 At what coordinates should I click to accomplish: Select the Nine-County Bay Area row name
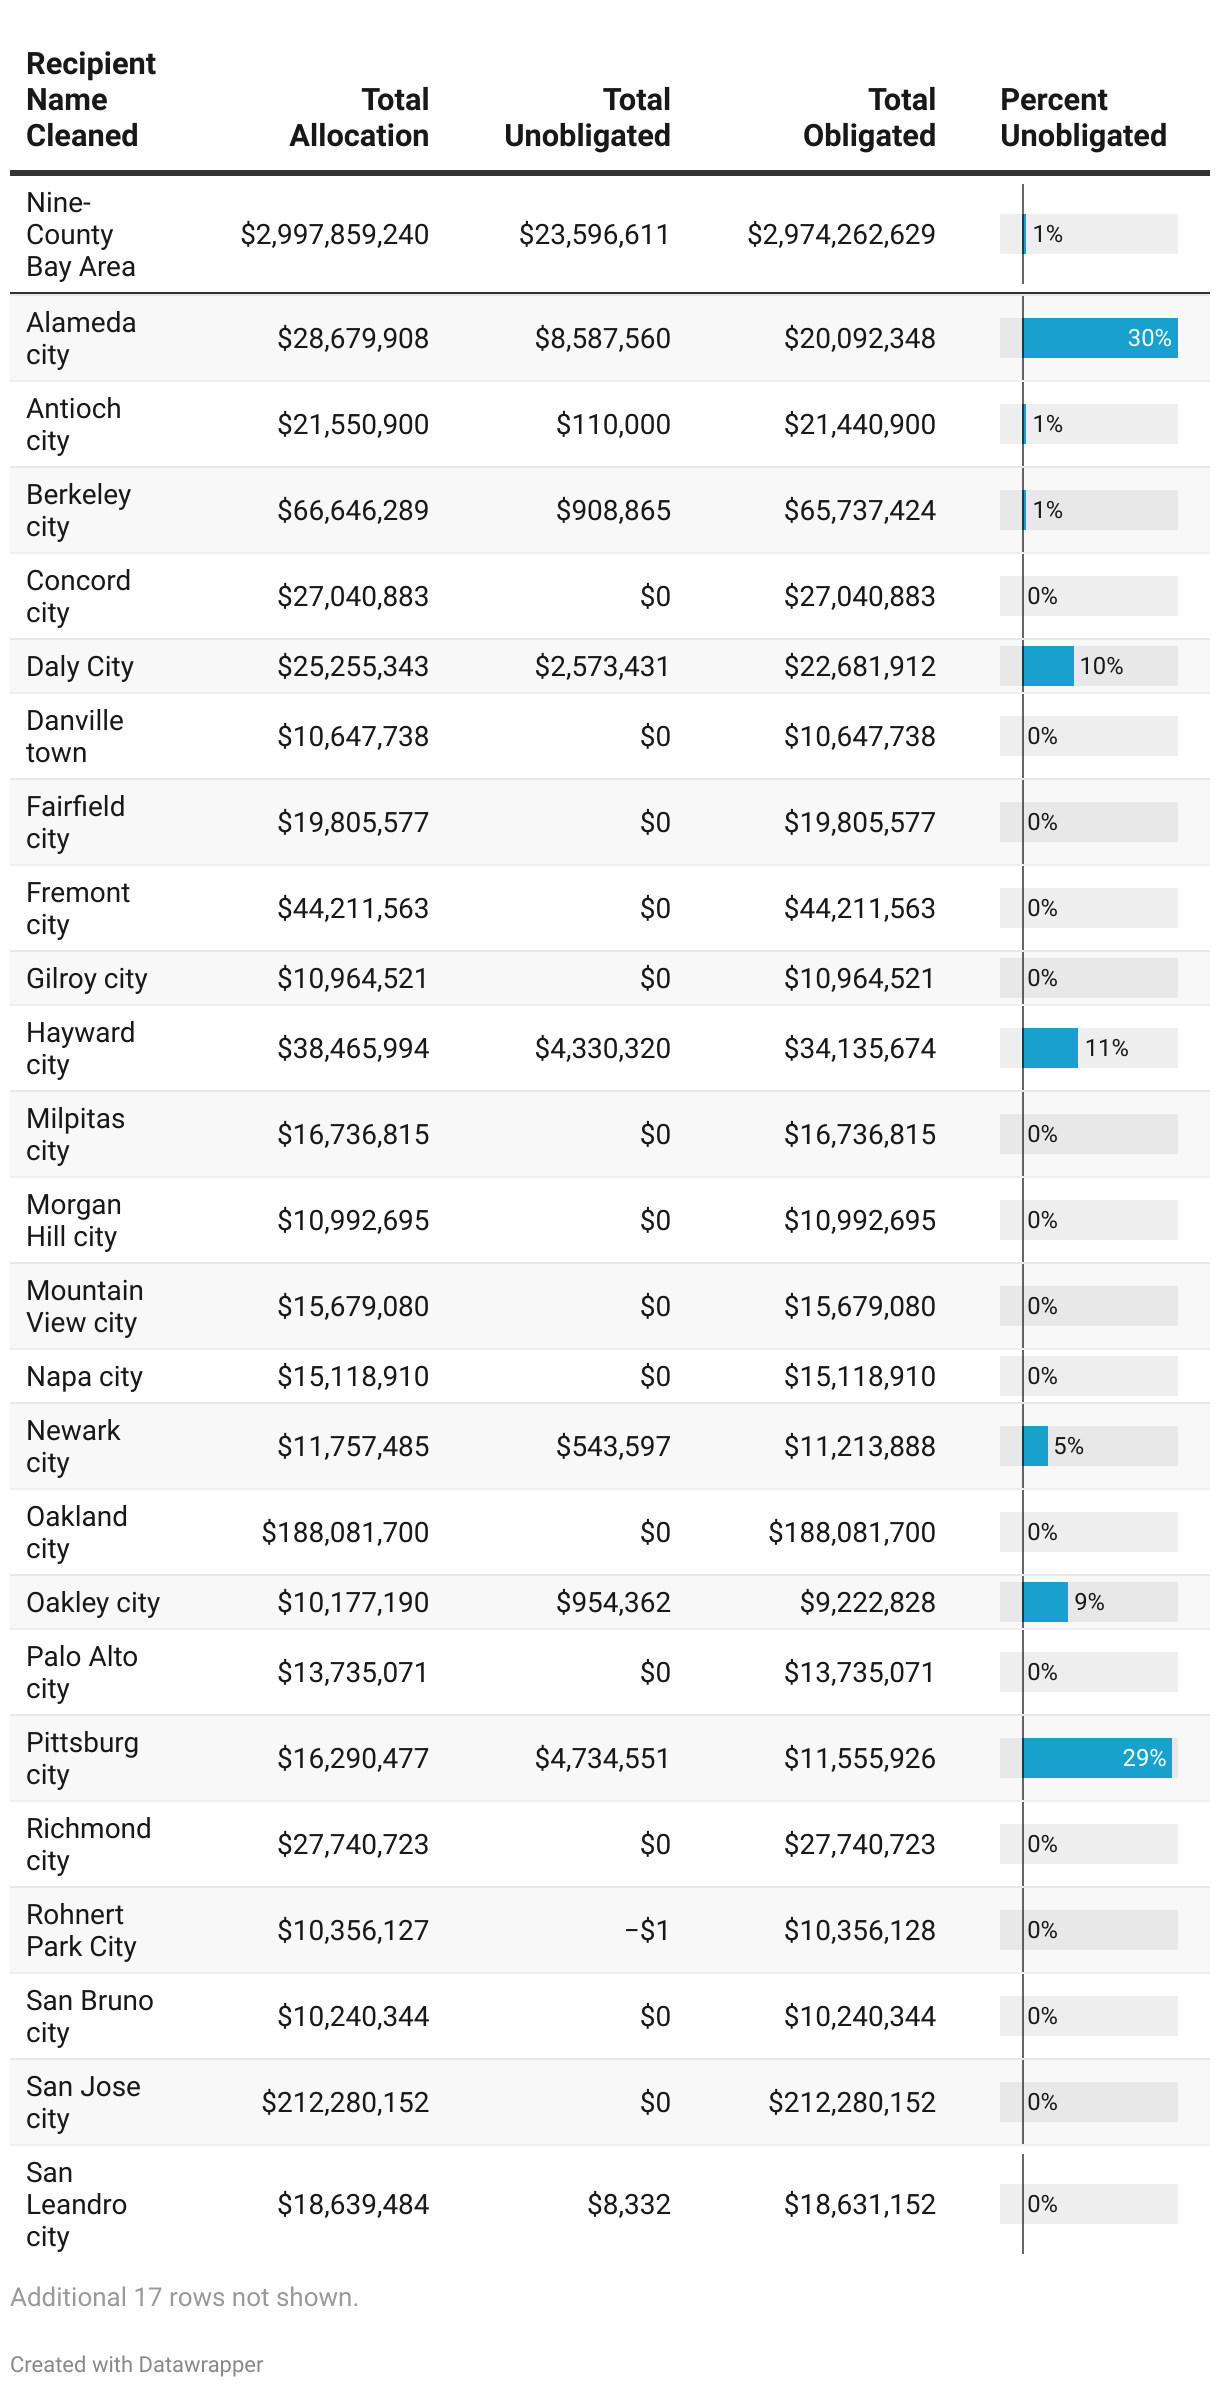80,235
